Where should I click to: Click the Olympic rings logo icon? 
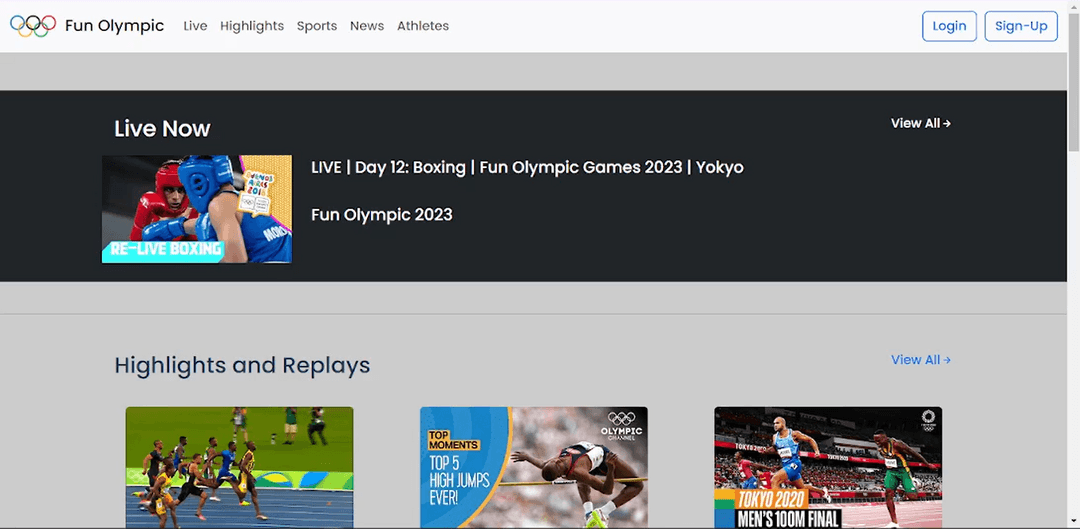point(33,26)
